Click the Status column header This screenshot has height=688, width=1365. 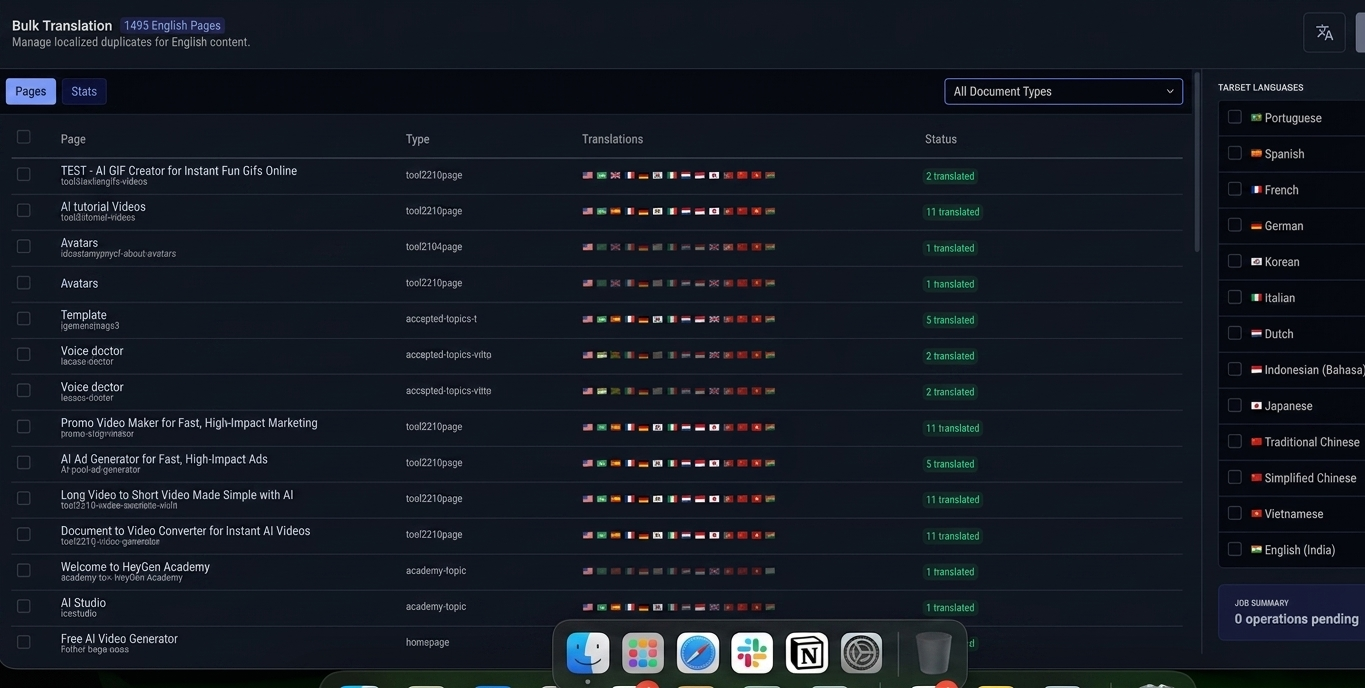click(x=940, y=139)
